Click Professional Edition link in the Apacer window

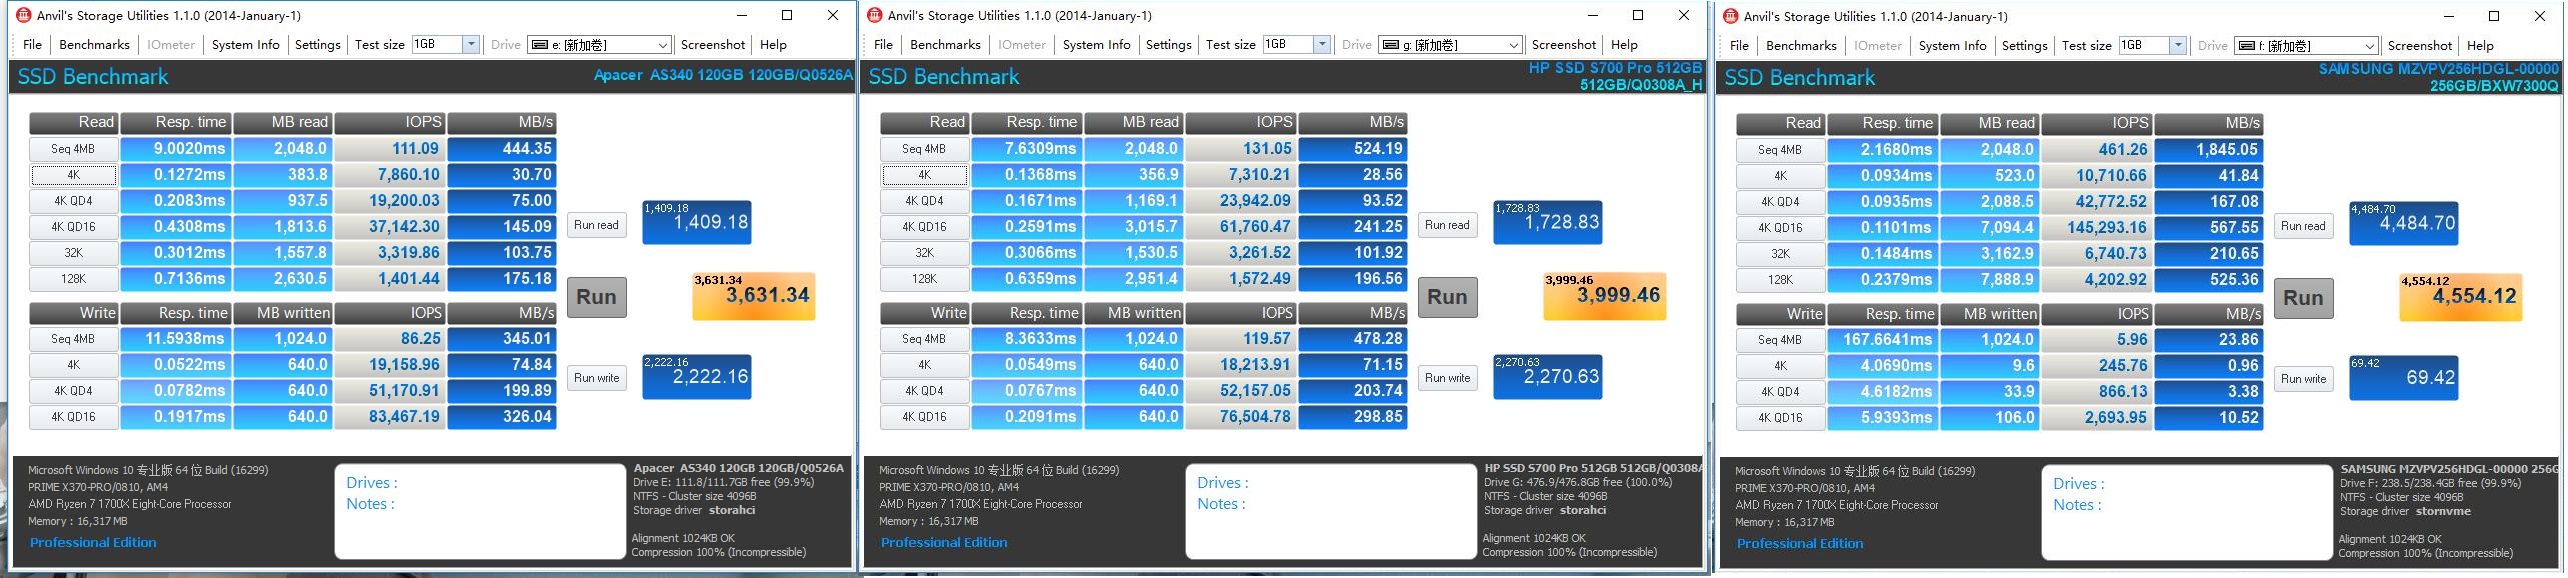point(93,543)
